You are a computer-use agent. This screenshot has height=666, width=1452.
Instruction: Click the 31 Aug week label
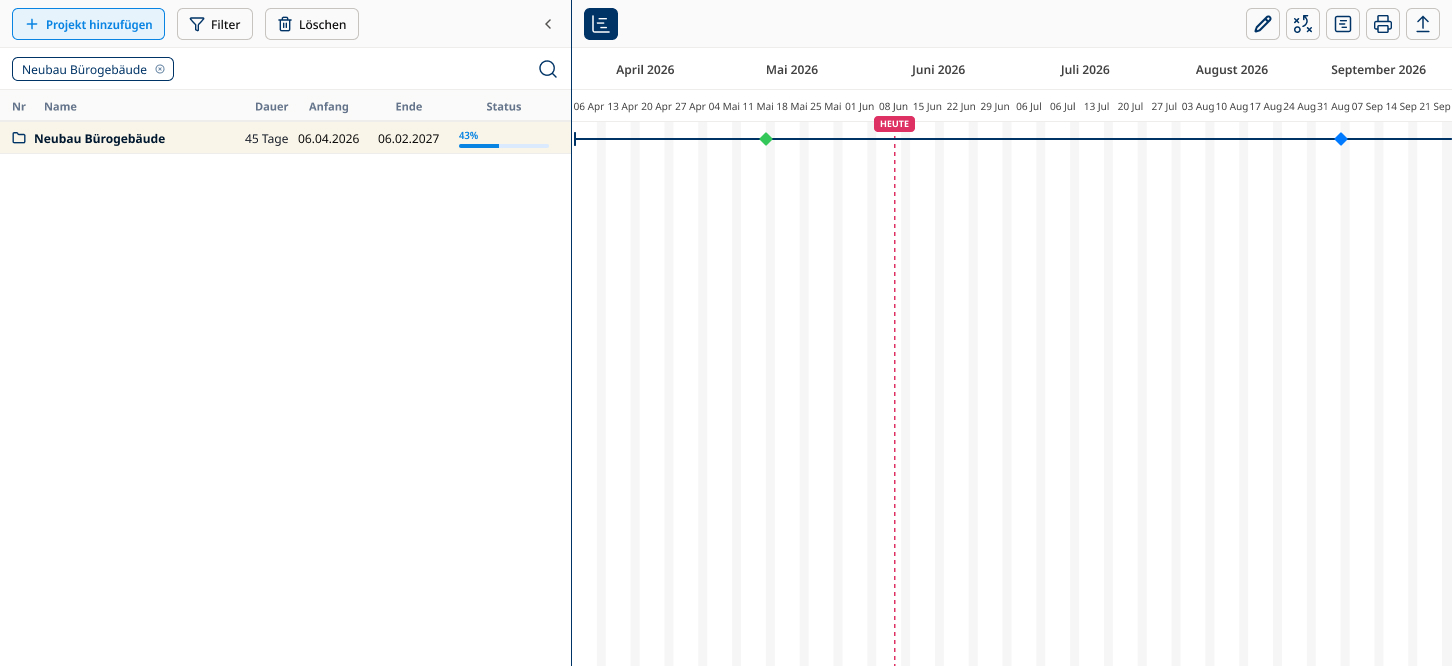pyautogui.click(x=1333, y=106)
